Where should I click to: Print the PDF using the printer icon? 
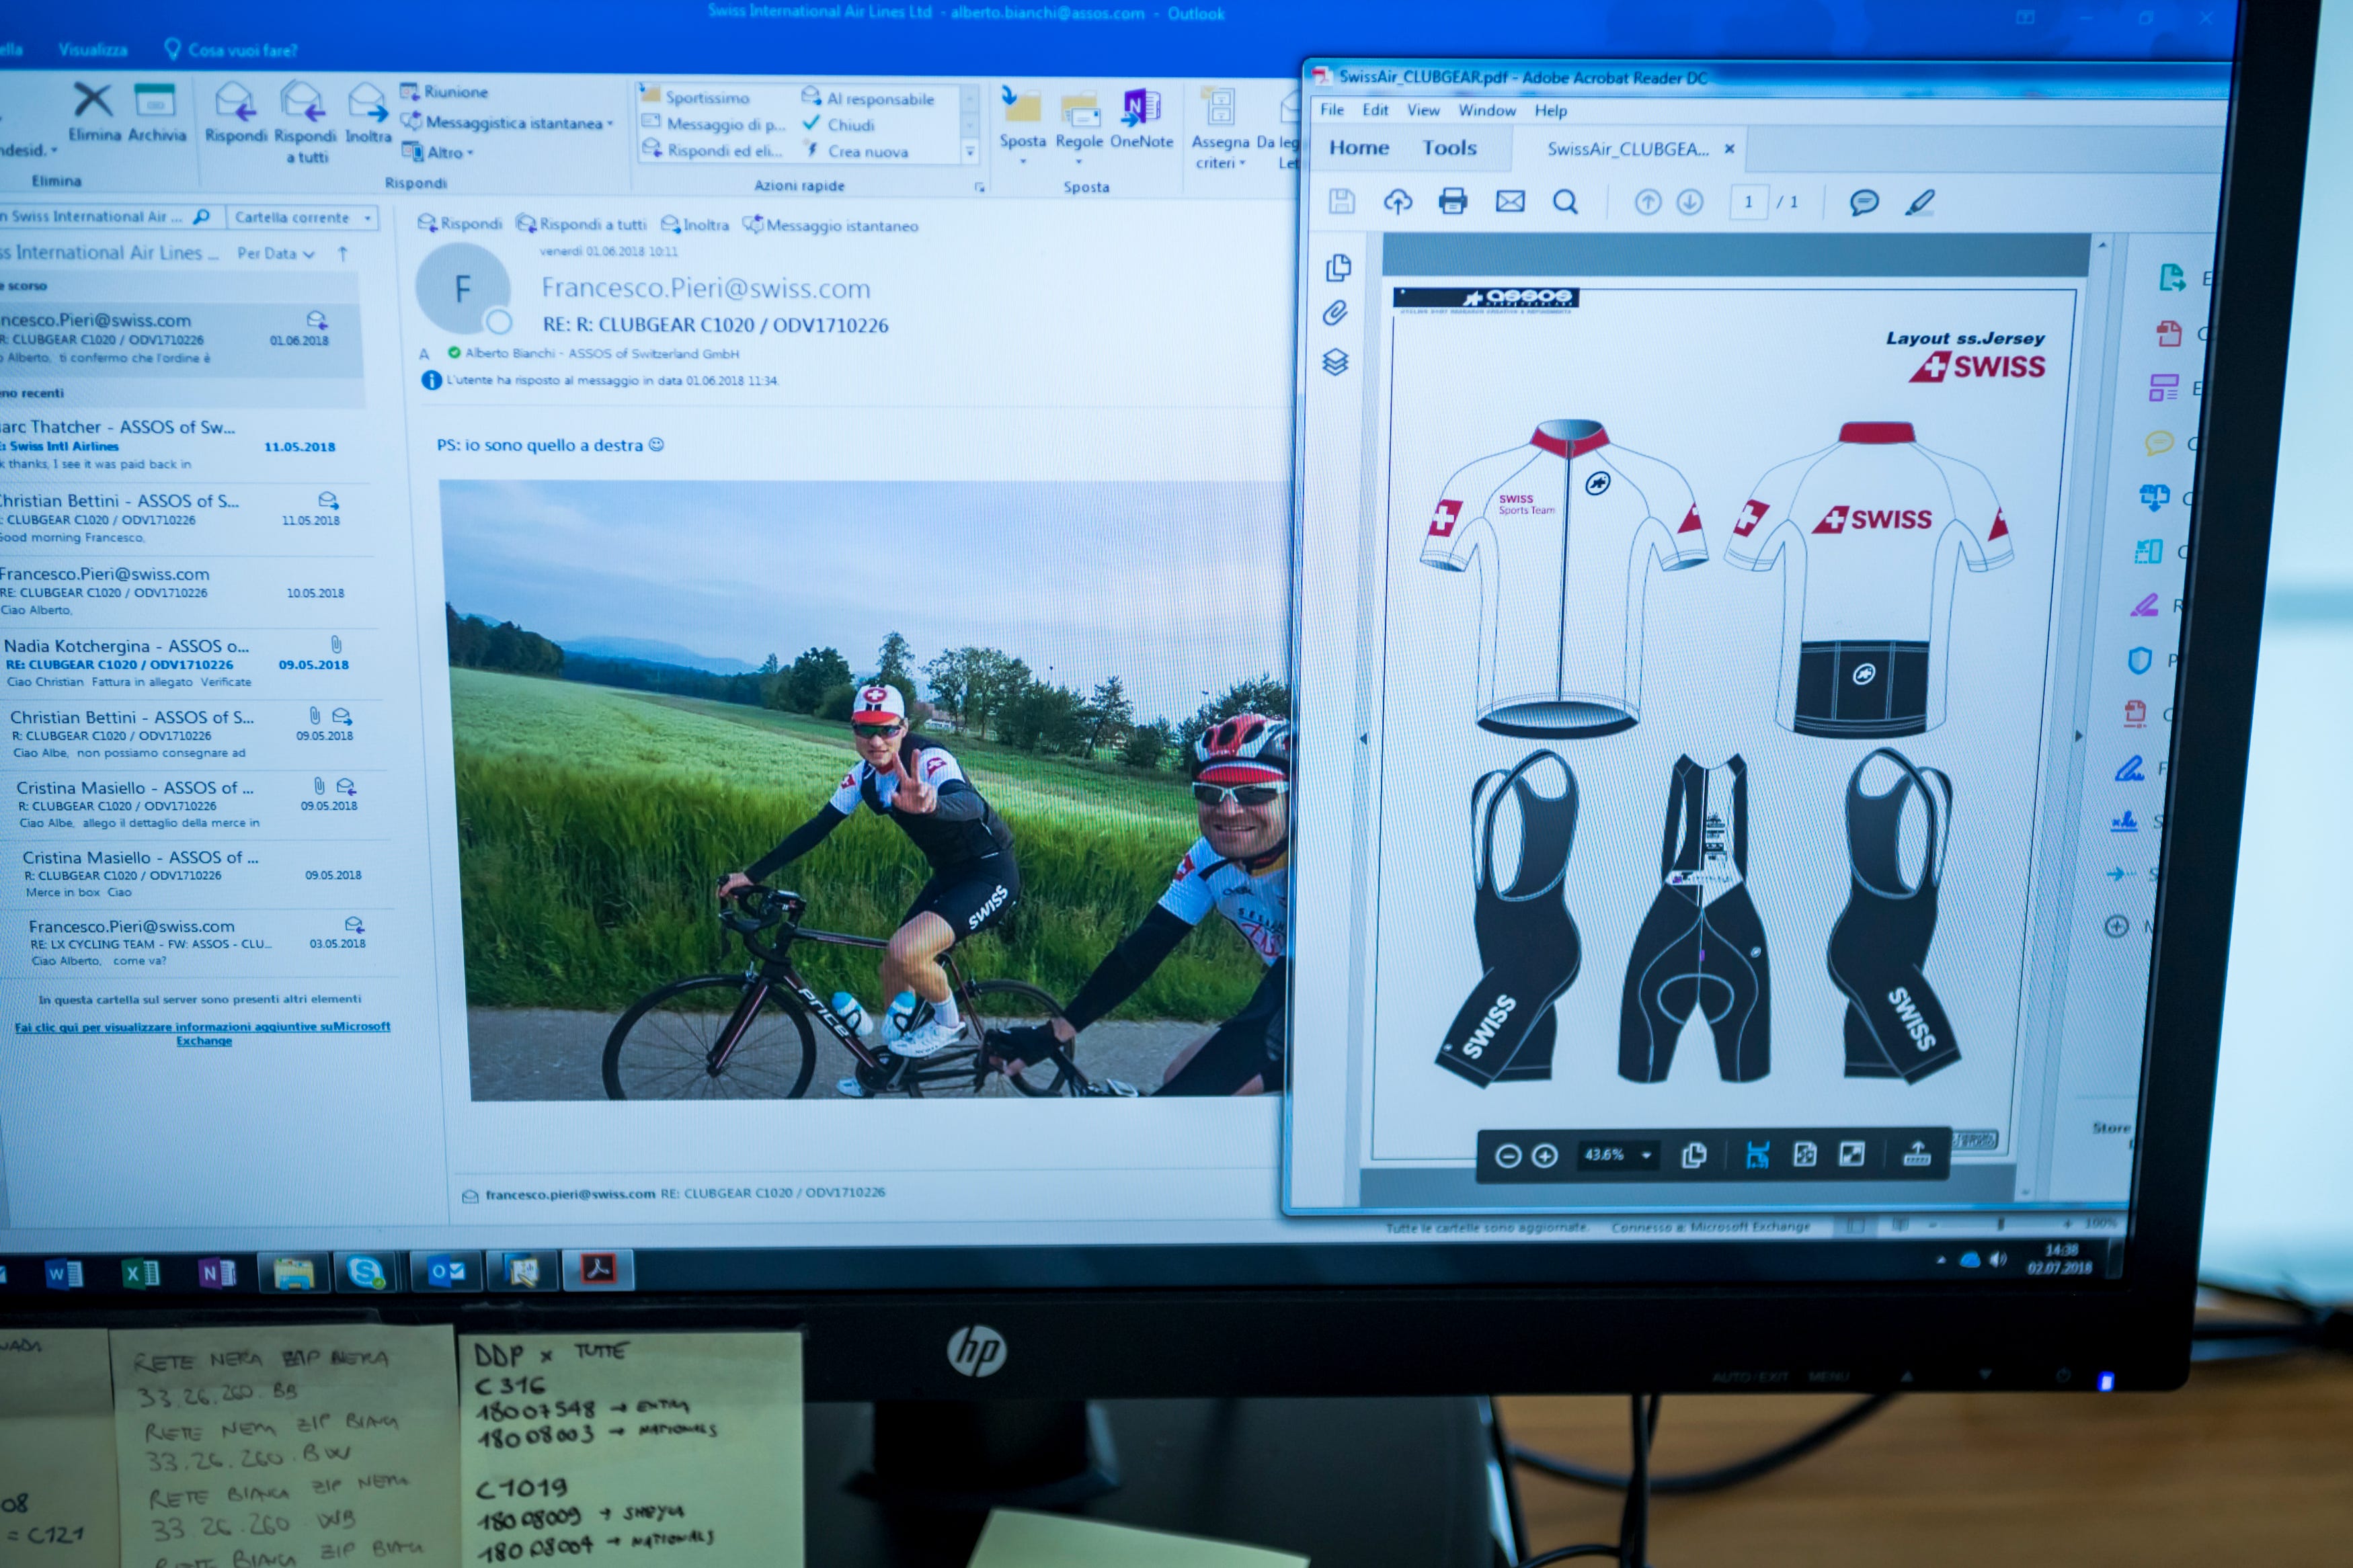1452,202
